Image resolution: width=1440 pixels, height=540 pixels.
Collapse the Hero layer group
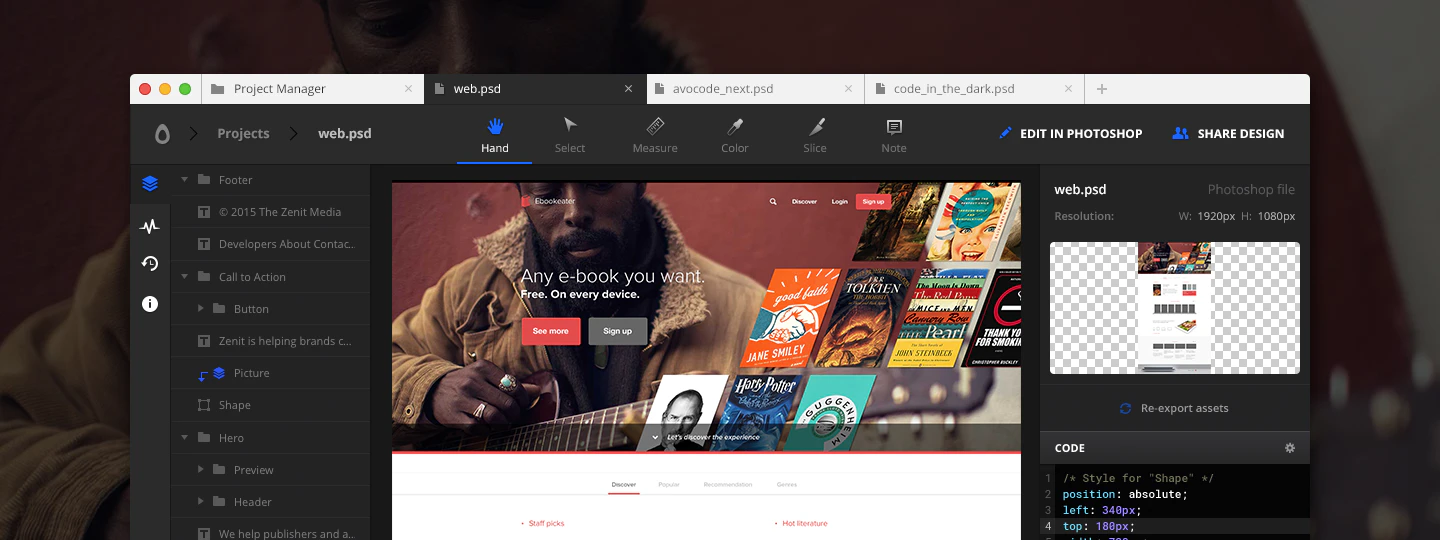tap(185, 437)
